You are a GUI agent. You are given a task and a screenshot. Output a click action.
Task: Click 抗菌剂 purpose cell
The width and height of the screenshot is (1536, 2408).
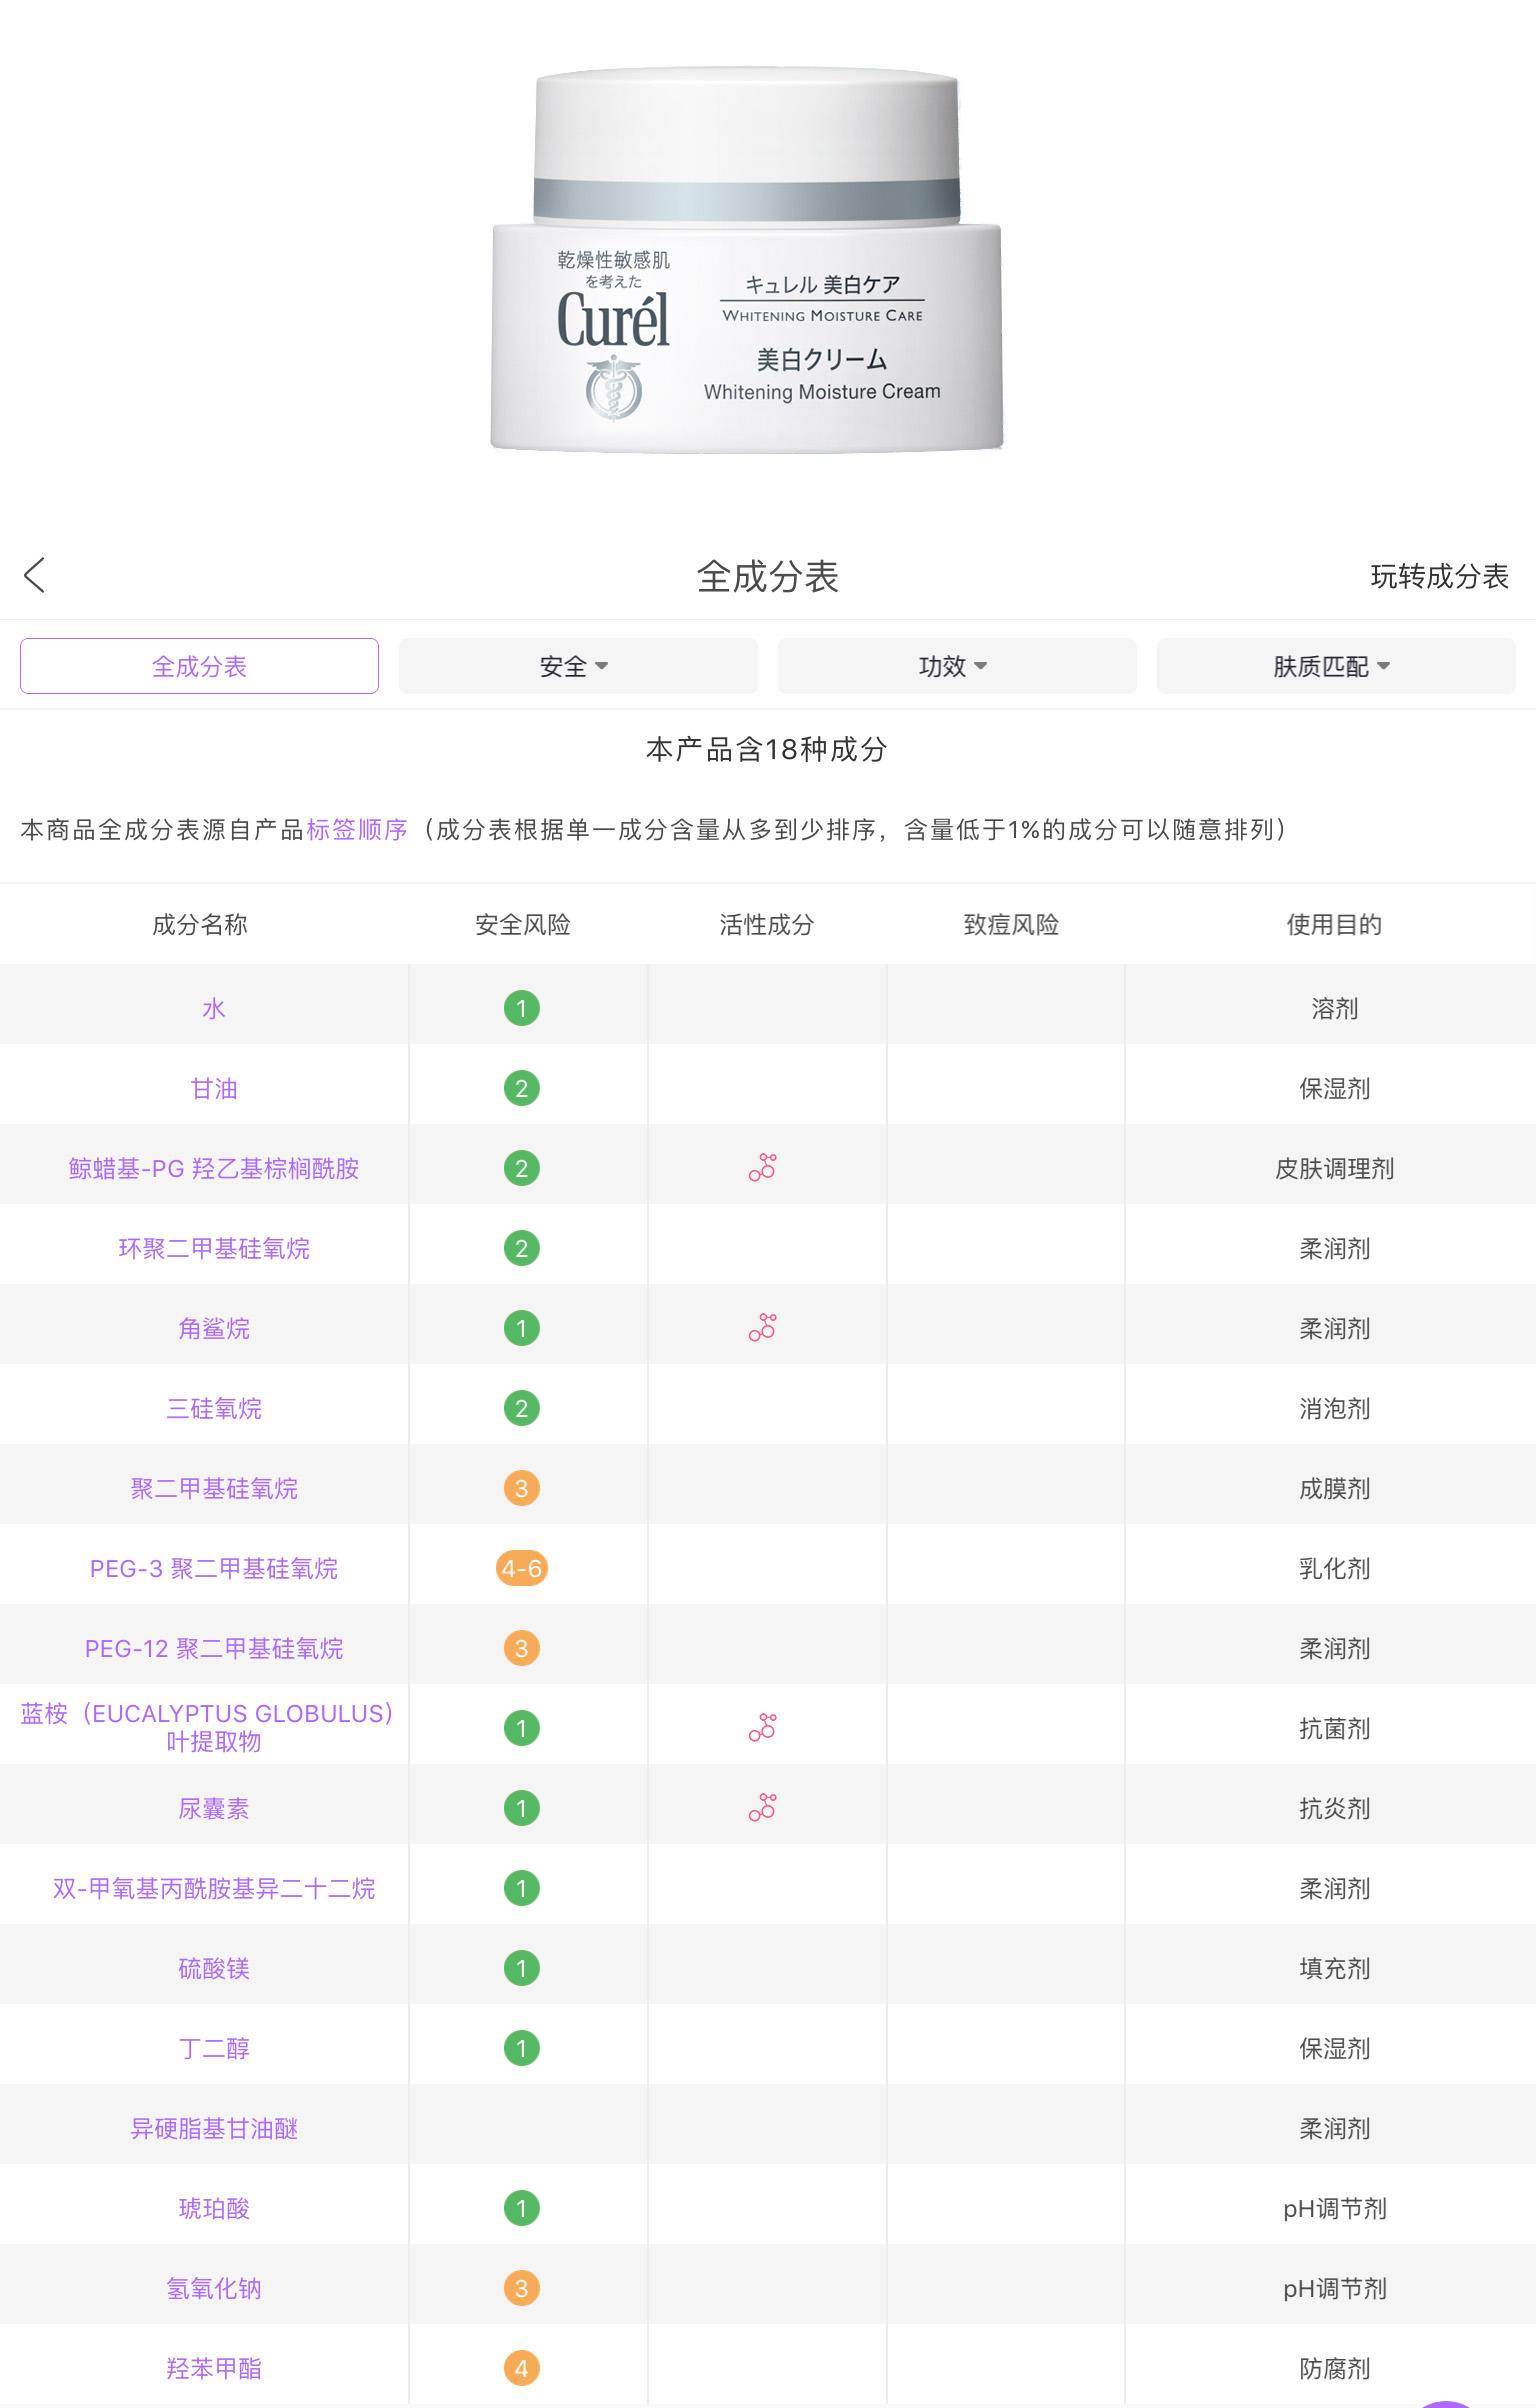tap(1335, 1728)
